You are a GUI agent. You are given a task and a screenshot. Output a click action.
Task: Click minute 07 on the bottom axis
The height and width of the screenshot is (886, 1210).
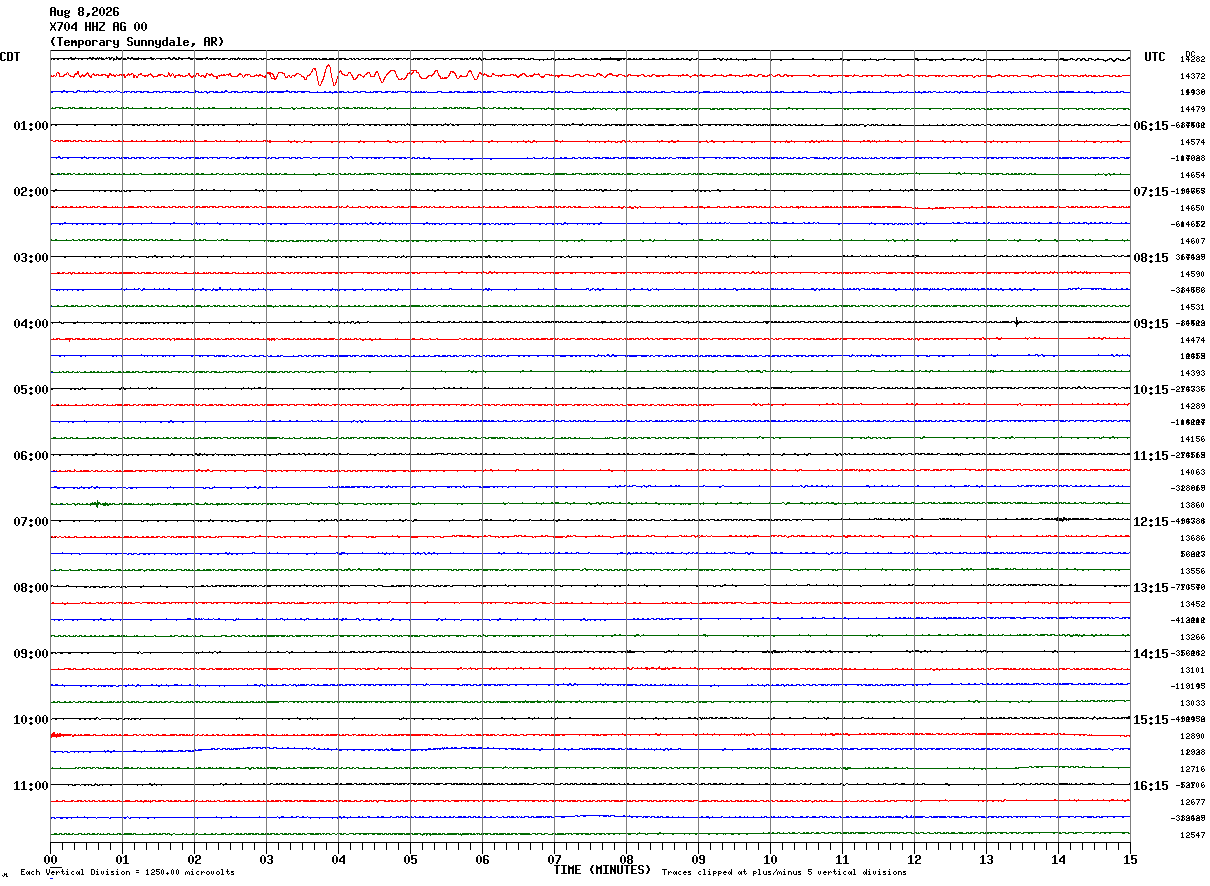[x=554, y=859]
